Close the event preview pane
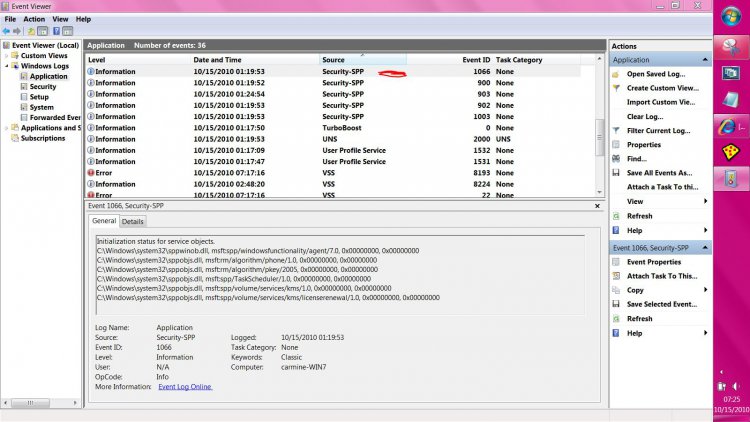750x422 pixels. tap(597, 206)
